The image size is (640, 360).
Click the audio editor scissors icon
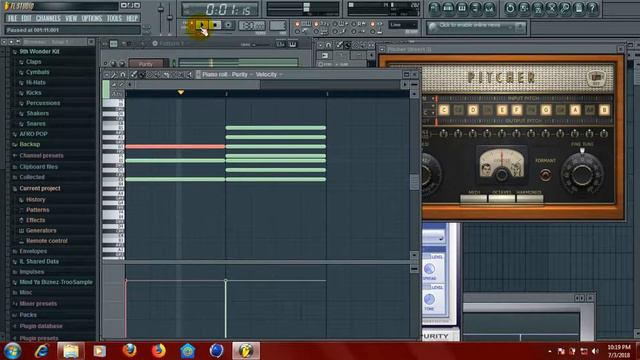coord(551,8)
